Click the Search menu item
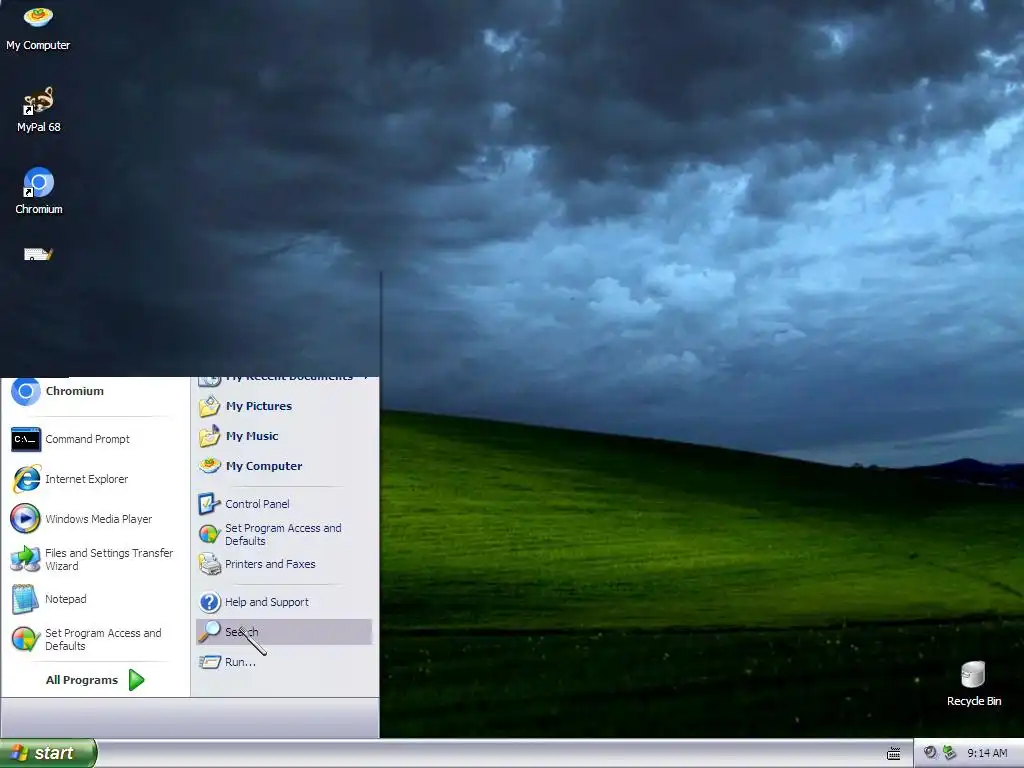This screenshot has height=768, width=1024. 284,632
